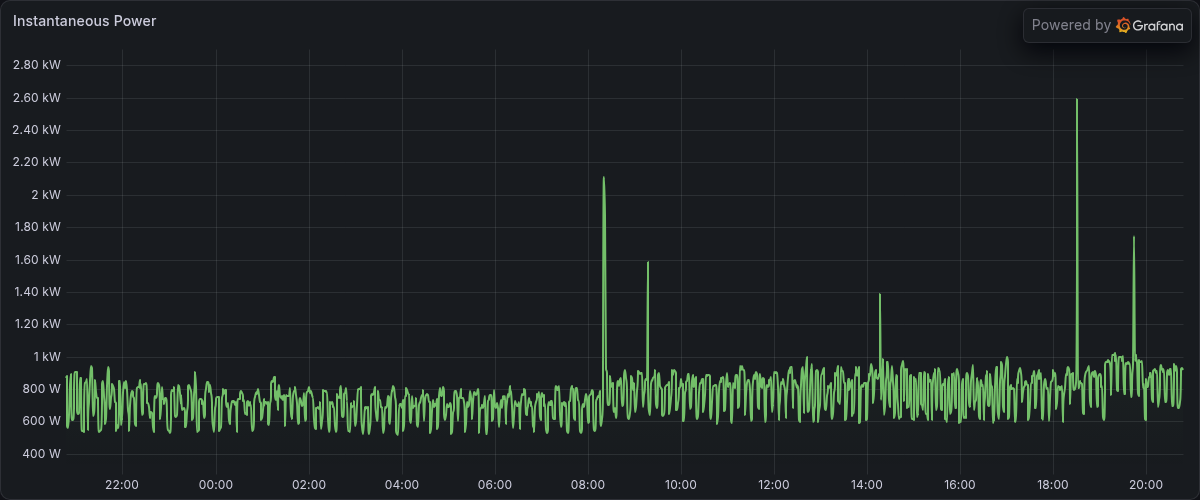Click the Grafana logo icon

1123,25
